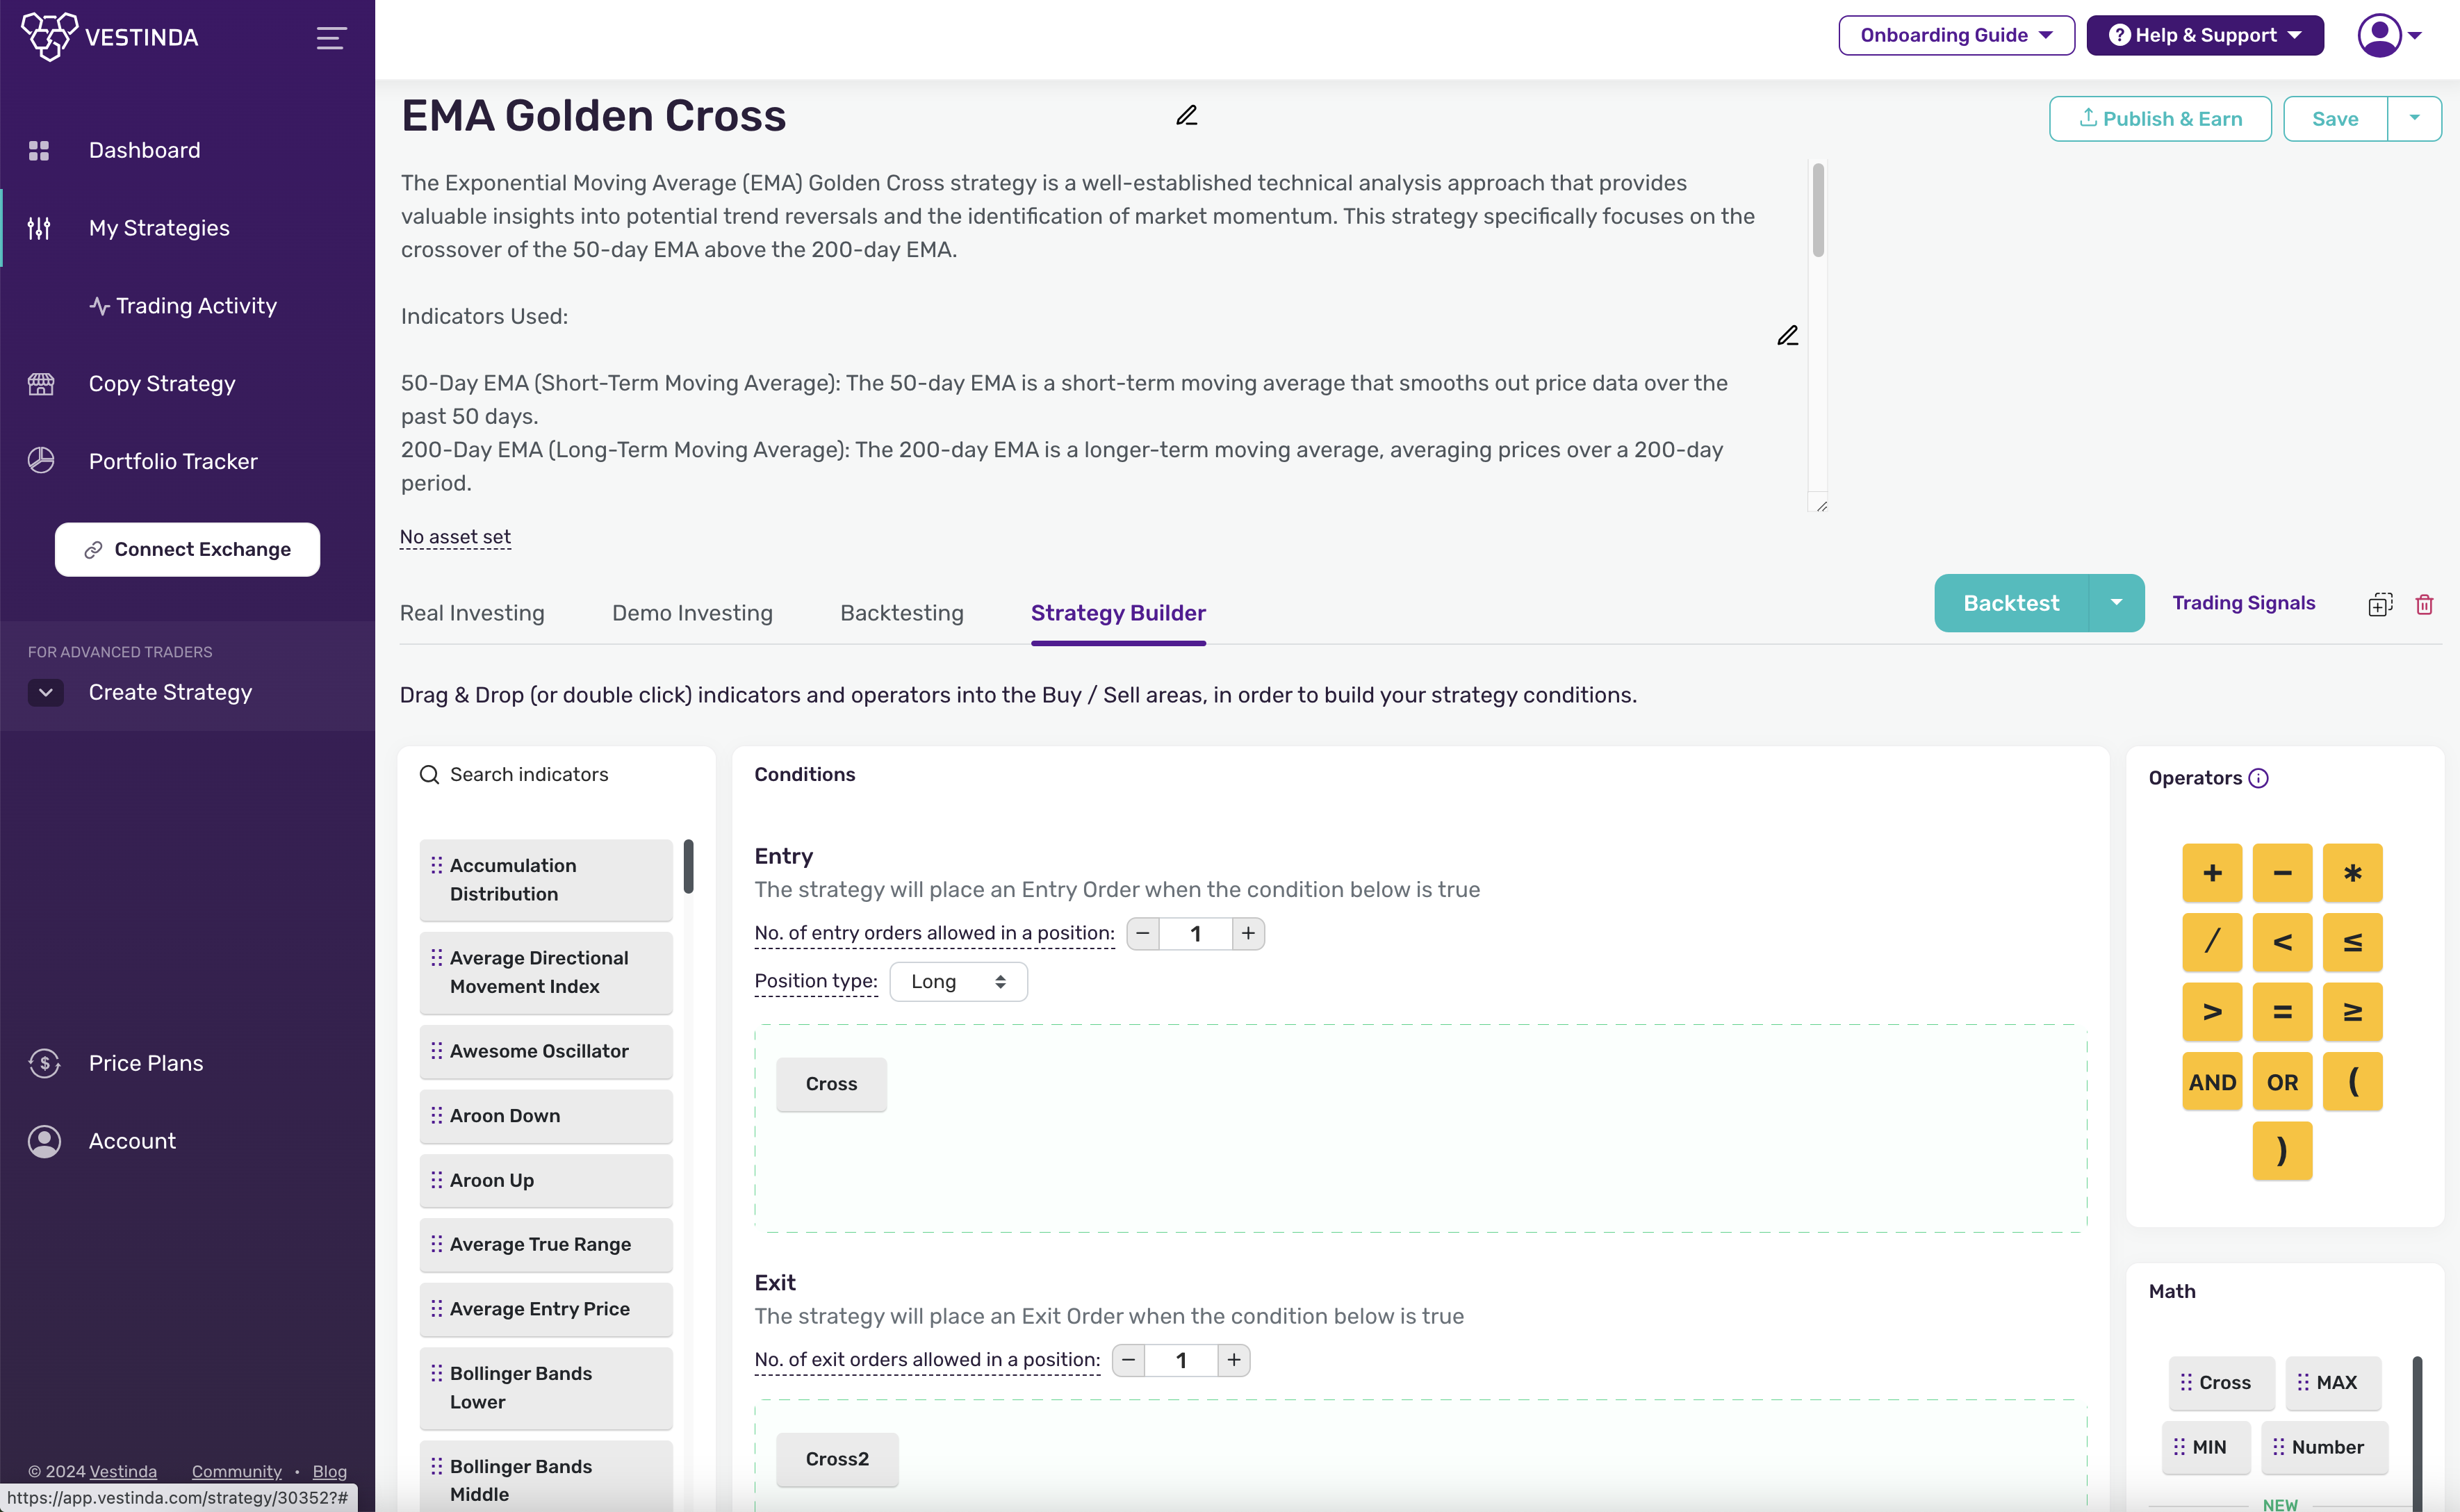Select the MAX math function
2460x1512 pixels.
click(x=2334, y=1383)
